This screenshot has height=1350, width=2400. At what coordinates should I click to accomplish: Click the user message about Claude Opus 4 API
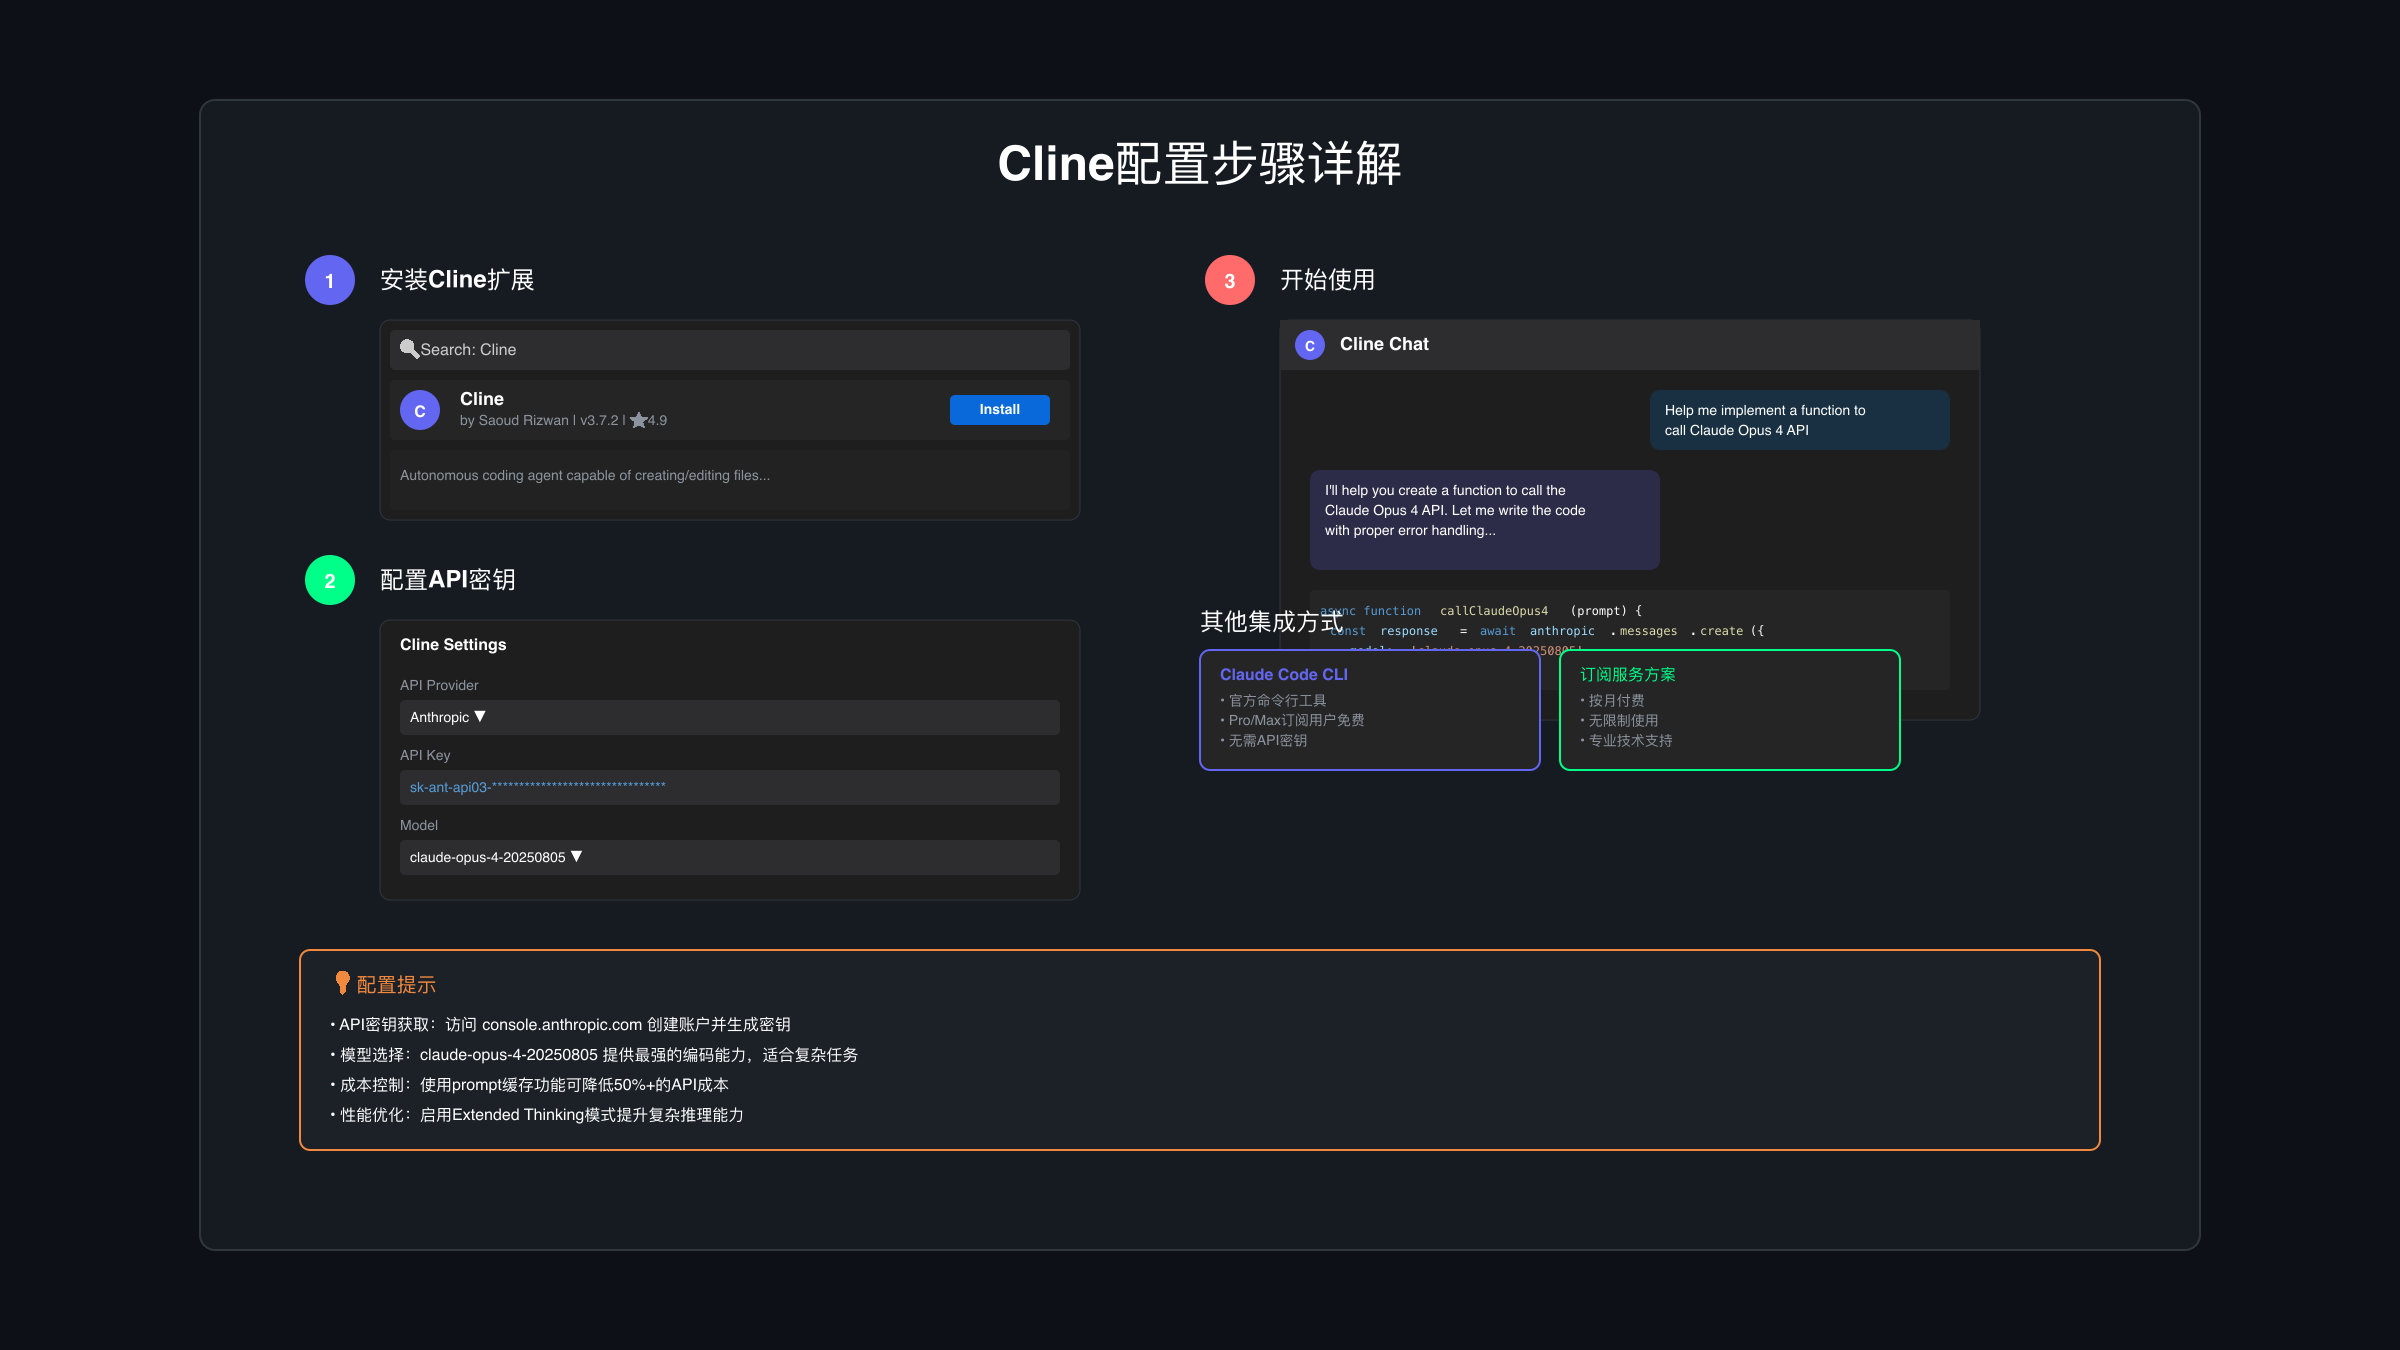(1800, 420)
